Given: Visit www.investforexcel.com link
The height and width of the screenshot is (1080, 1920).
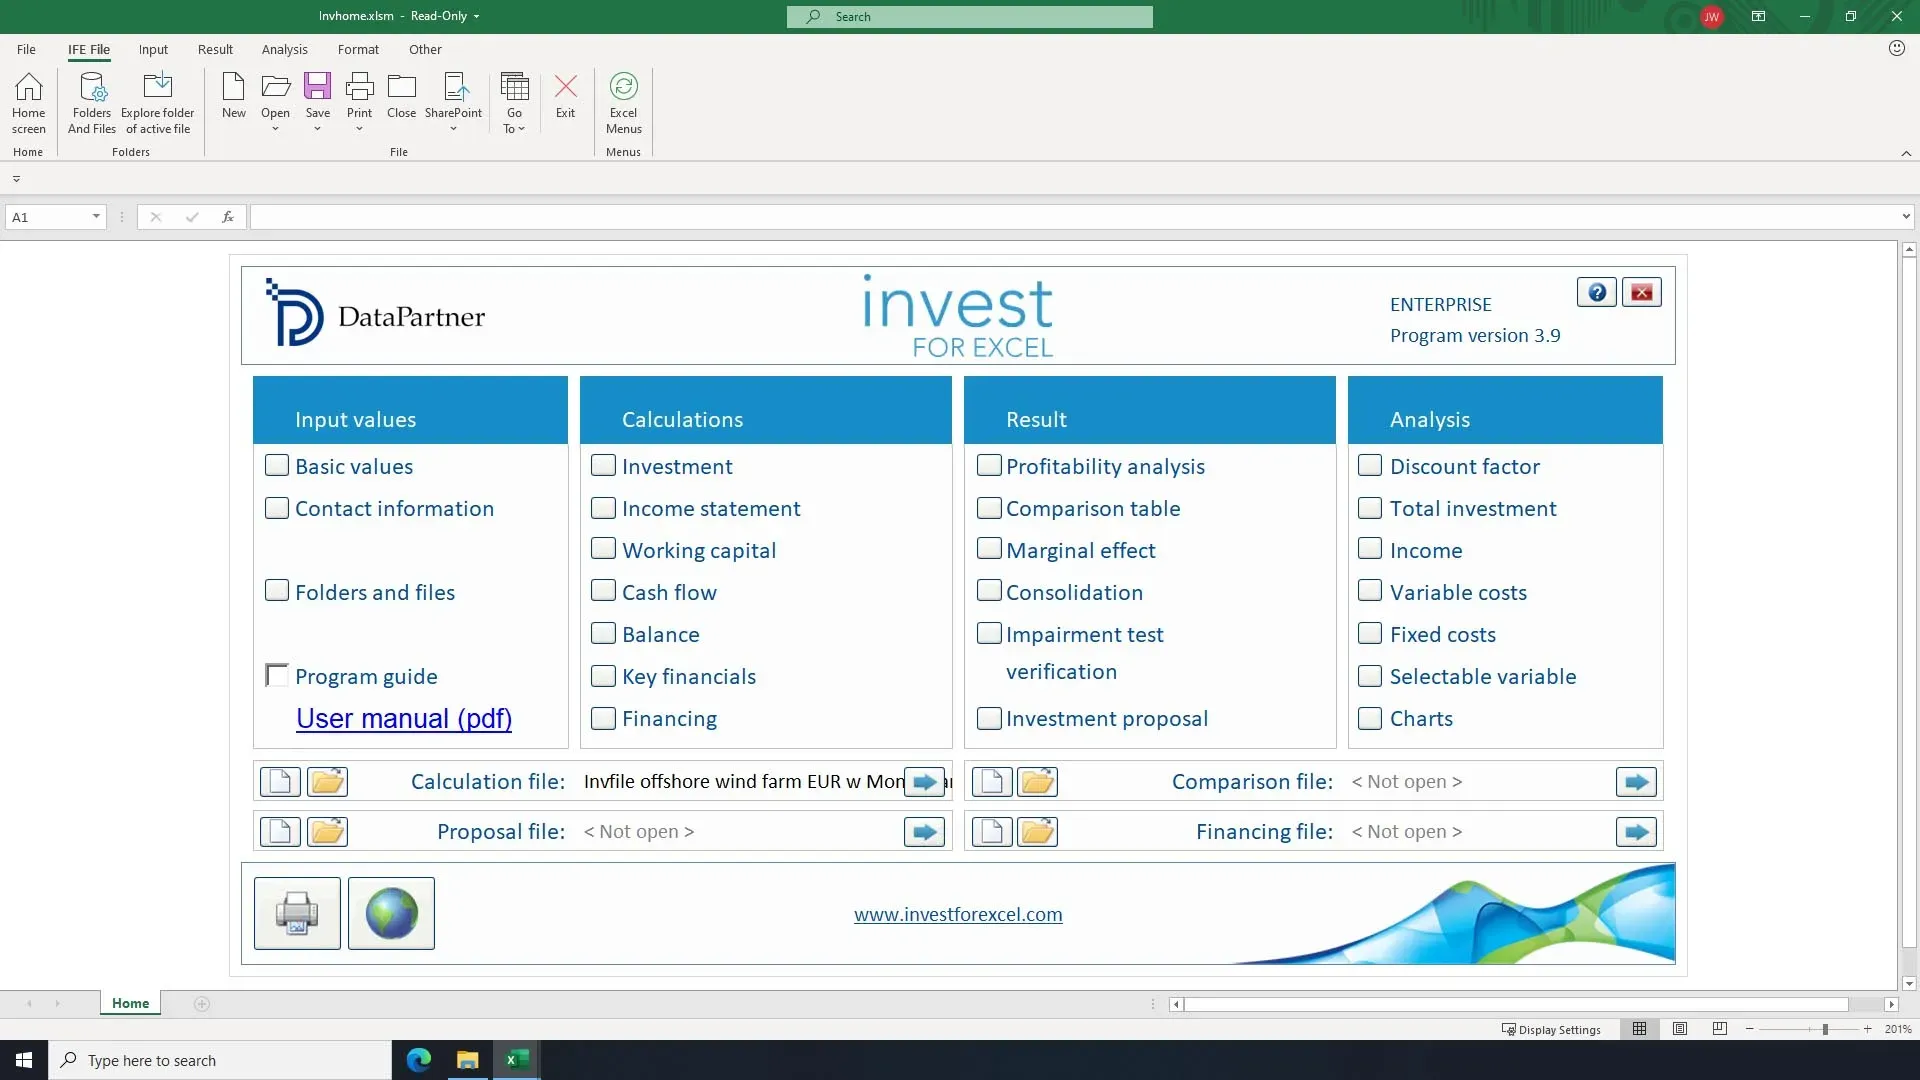Looking at the screenshot, I should tap(957, 914).
